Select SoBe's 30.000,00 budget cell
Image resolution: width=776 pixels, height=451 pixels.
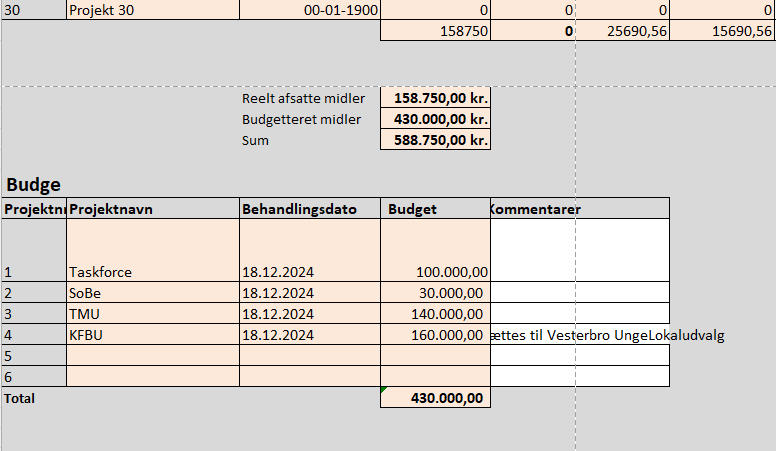click(x=436, y=293)
